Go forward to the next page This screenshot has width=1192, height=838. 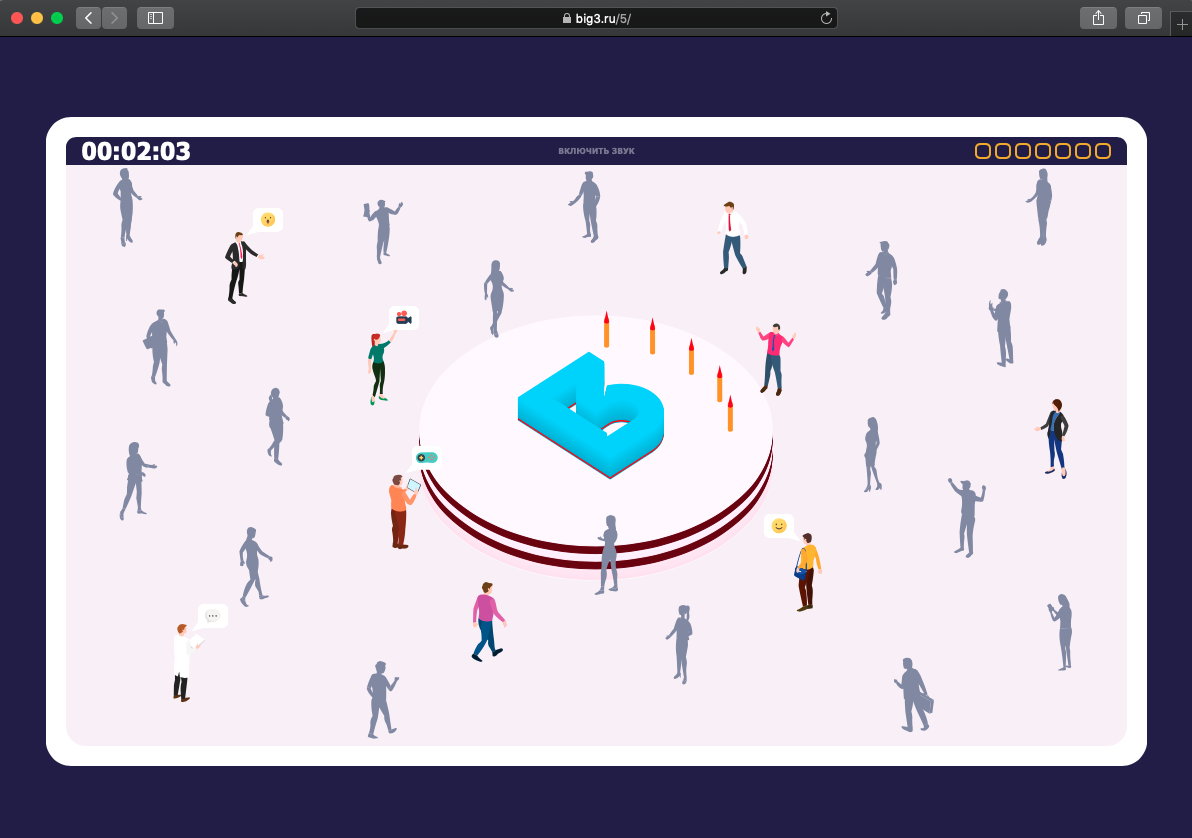[114, 18]
